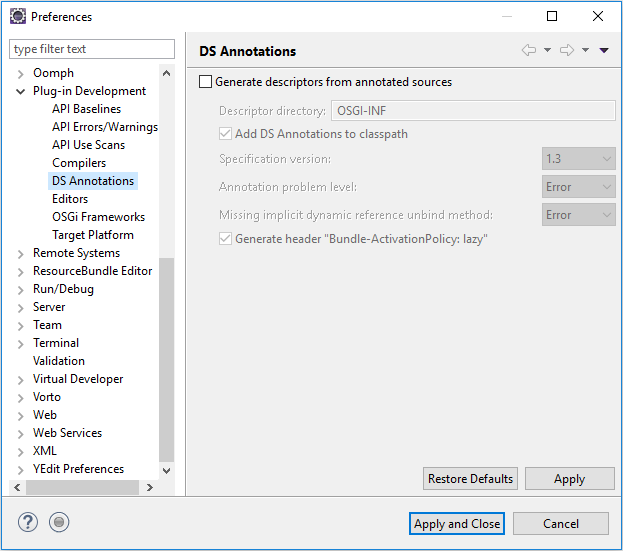Maximize the Preferences window
The height and width of the screenshot is (551, 623).
tap(552, 16)
